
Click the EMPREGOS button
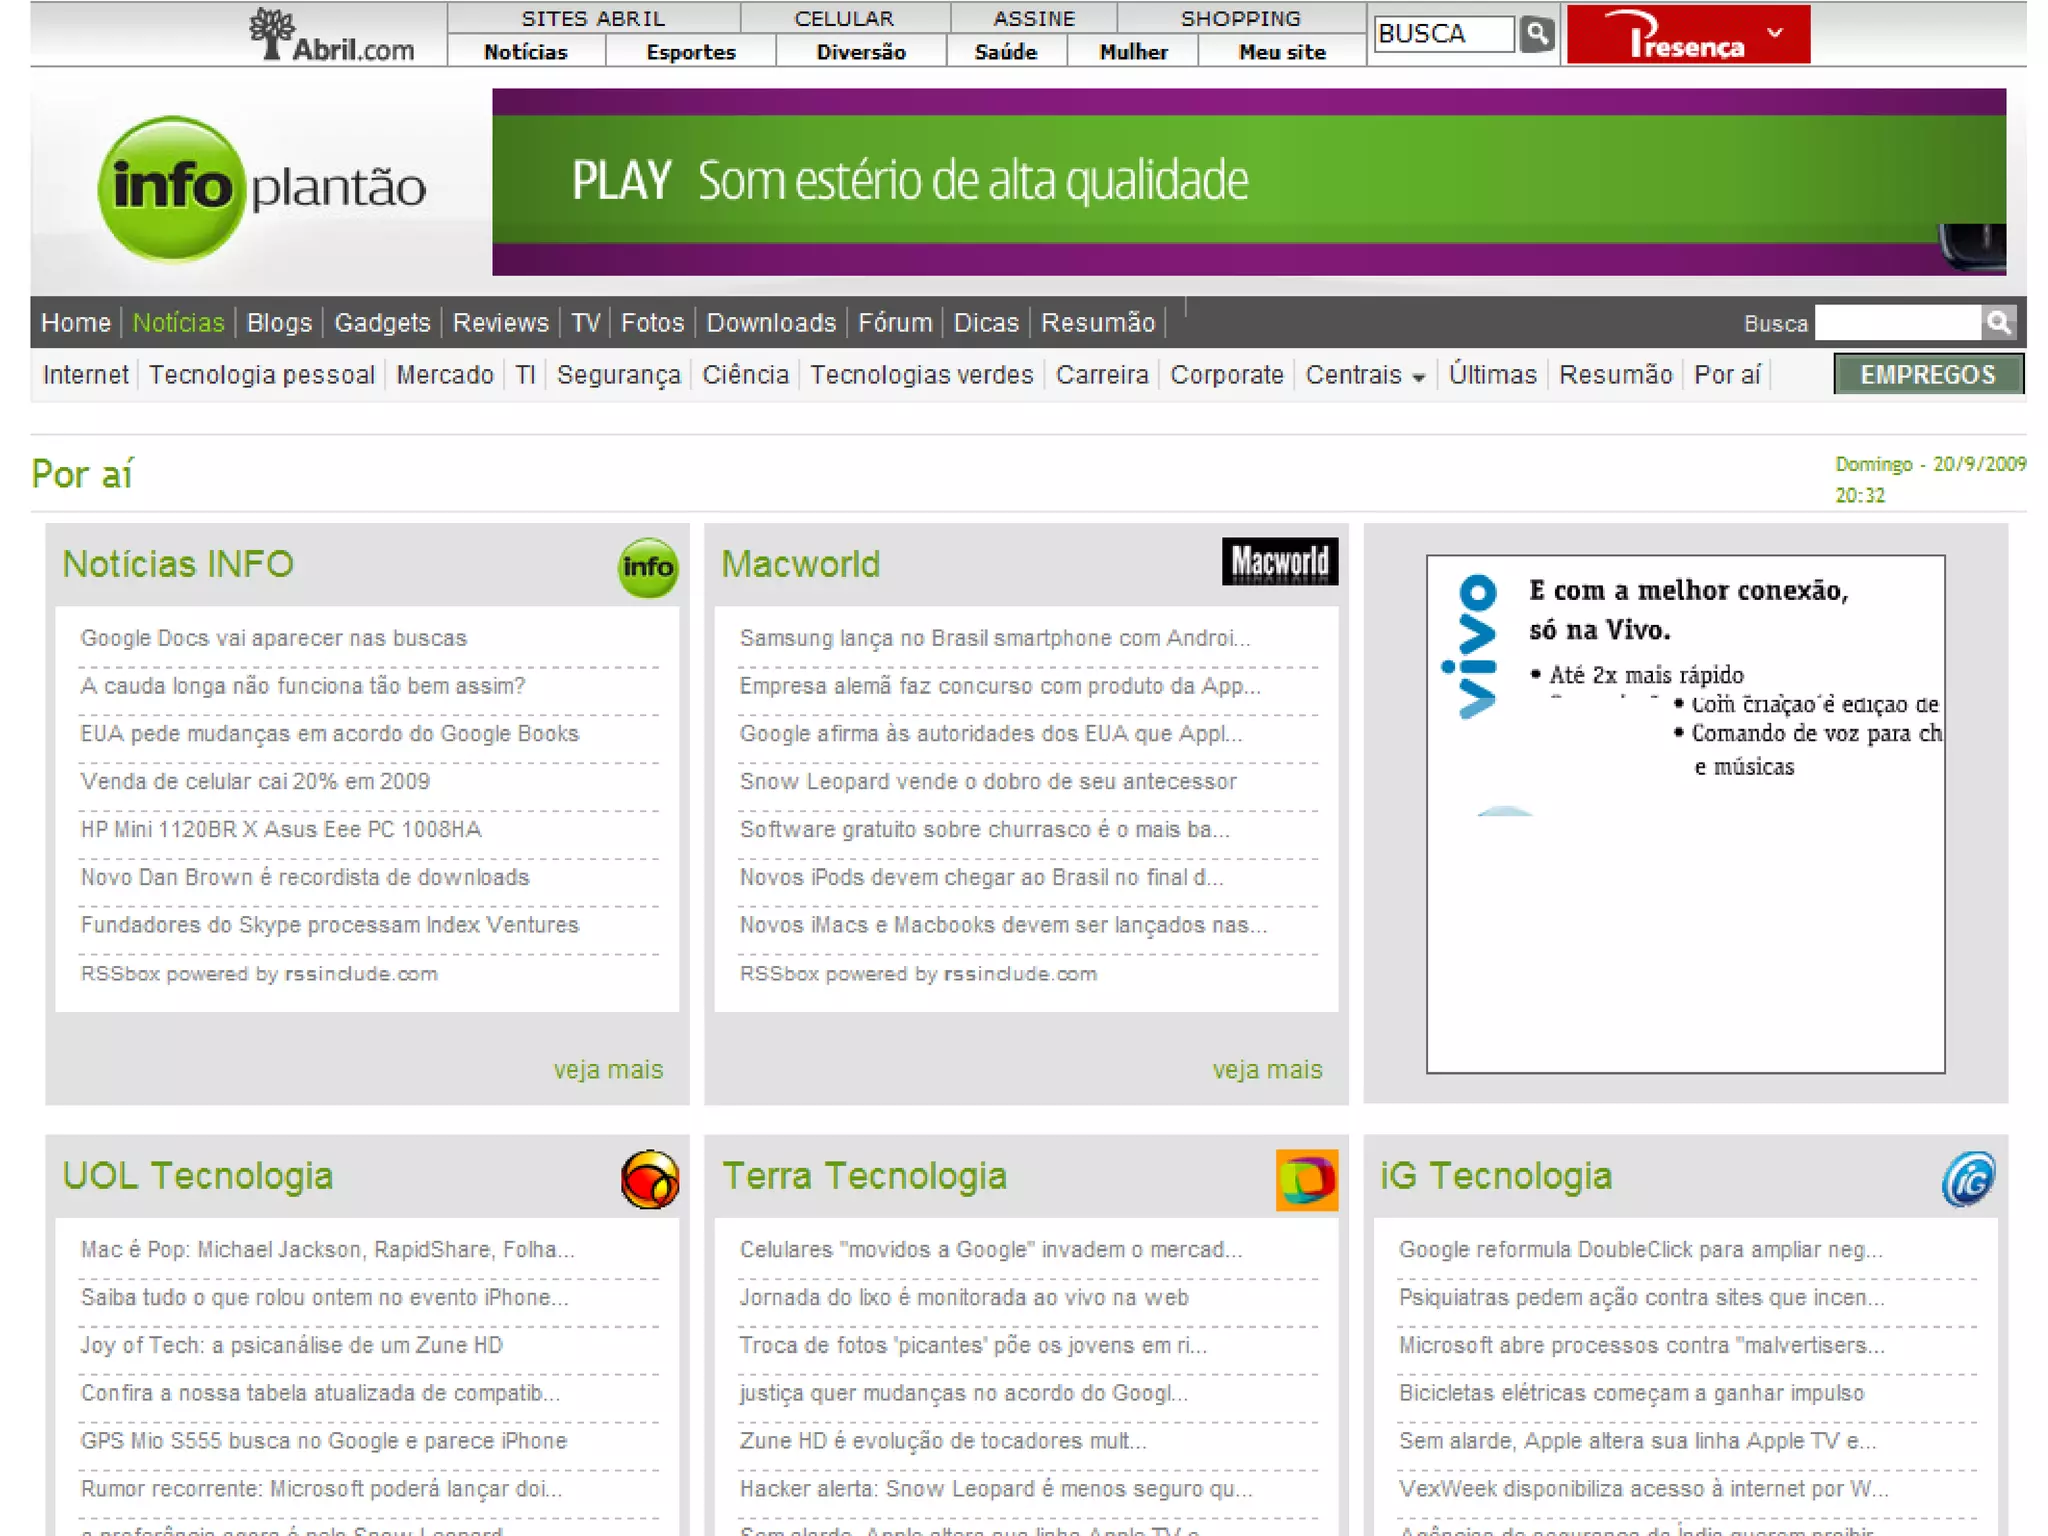coord(1927,374)
